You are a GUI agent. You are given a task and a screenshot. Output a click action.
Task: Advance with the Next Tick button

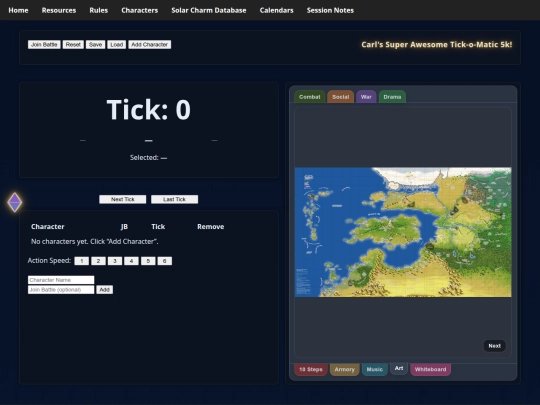pyautogui.click(x=123, y=199)
